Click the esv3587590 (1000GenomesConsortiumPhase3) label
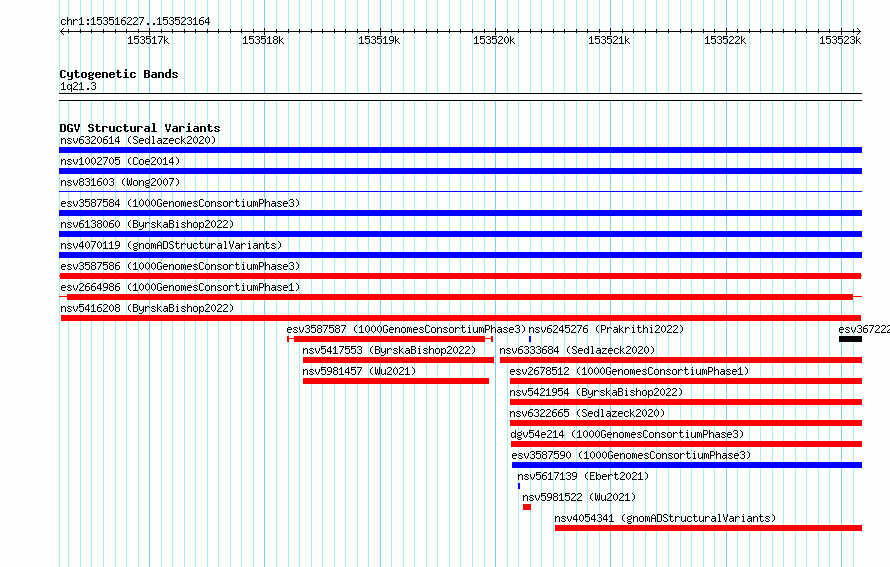890x567 pixels. pyautogui.click(x=631, y=455)
